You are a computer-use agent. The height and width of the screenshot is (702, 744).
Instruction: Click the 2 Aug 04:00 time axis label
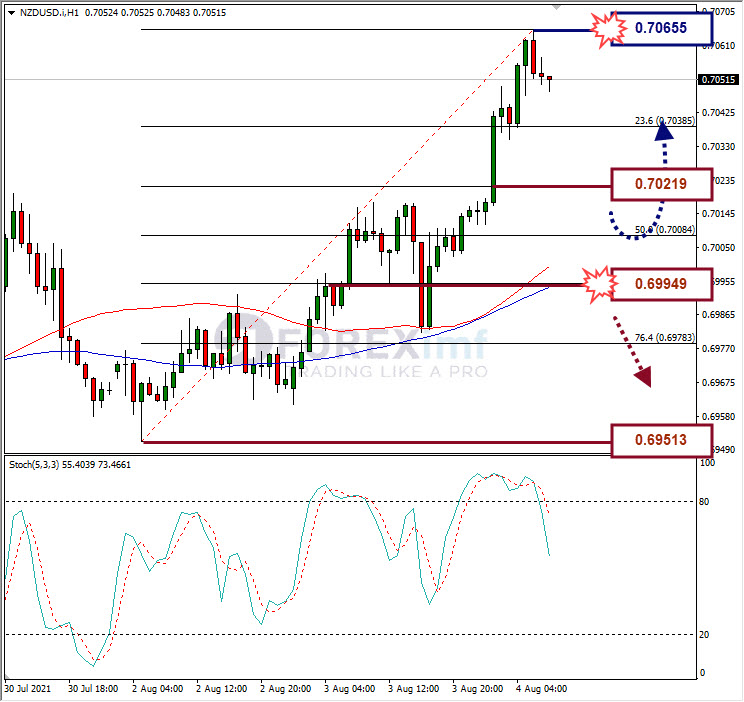[x=158, y=689]
